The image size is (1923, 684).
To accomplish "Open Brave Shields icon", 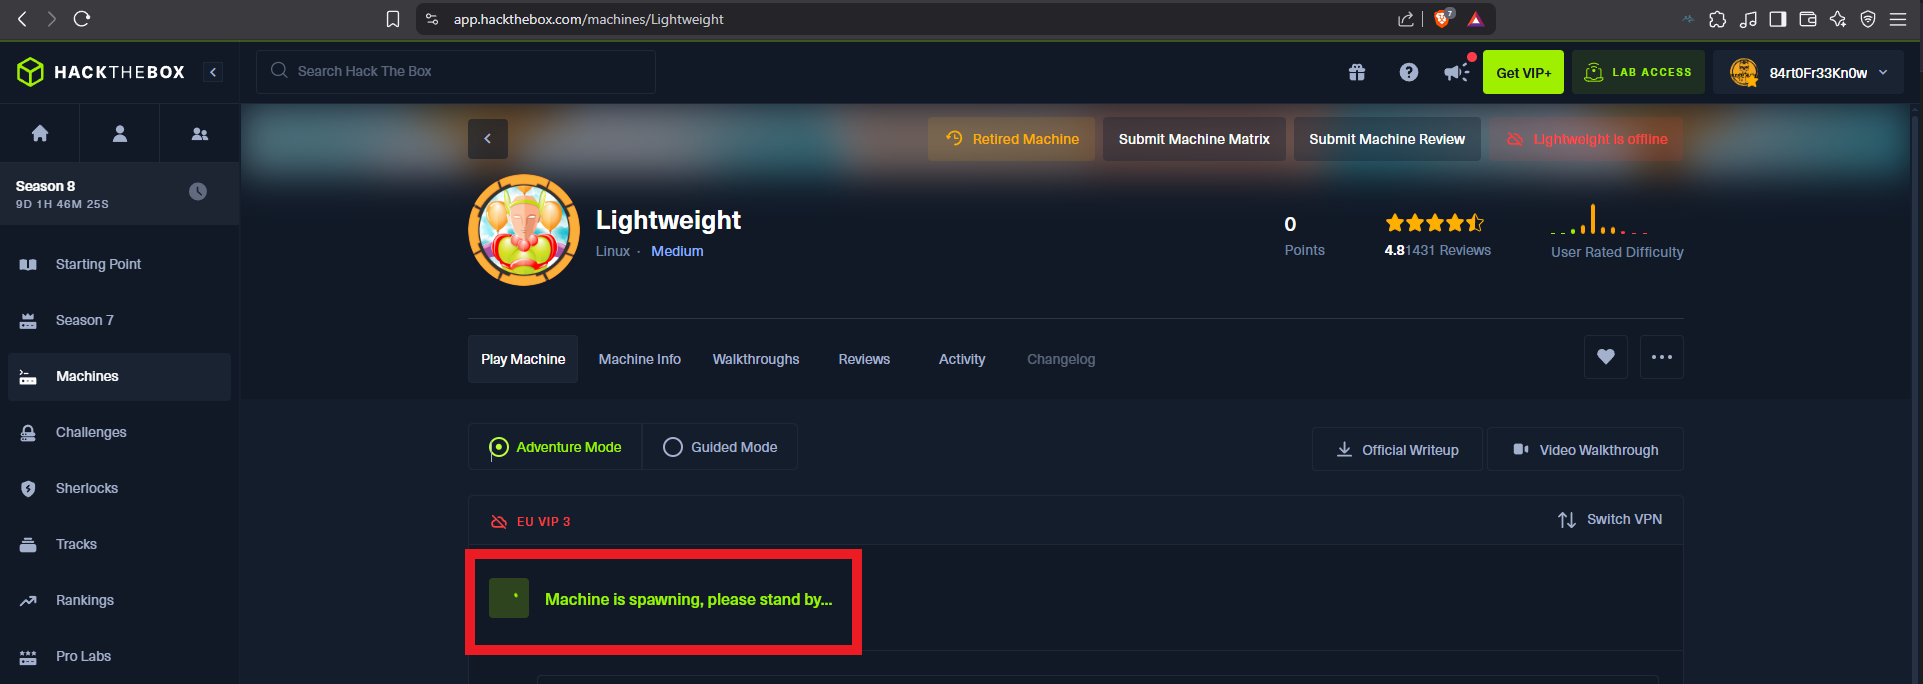I will (1443, 18).
